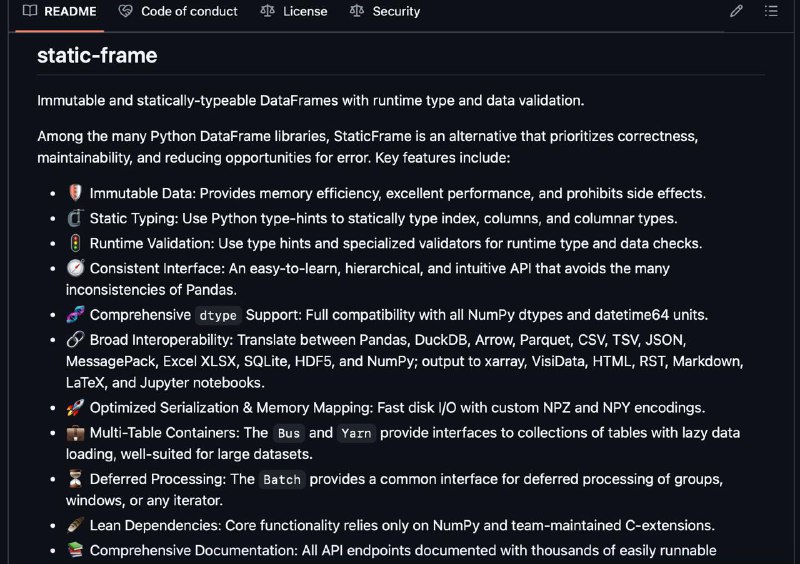Click the shield emoji beside Immutable Data
The width and height of the screenshot is (800, 564).
(x=75, y=193)
